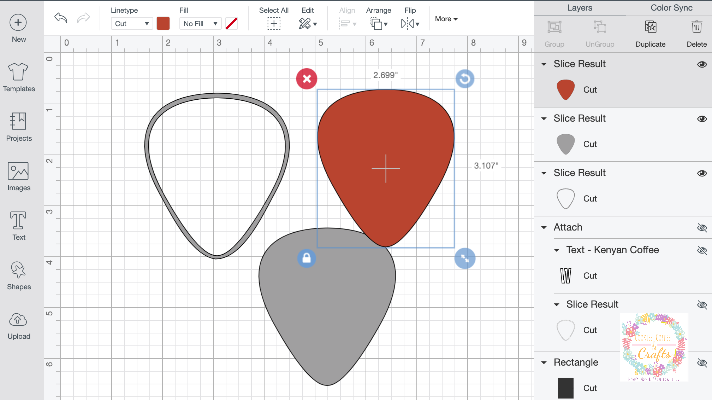Image resolution: width=712 pixels, height=400 pixels.
Task: Collapse Text - Kenyan Coffee layer
Action: coord(557,250)
